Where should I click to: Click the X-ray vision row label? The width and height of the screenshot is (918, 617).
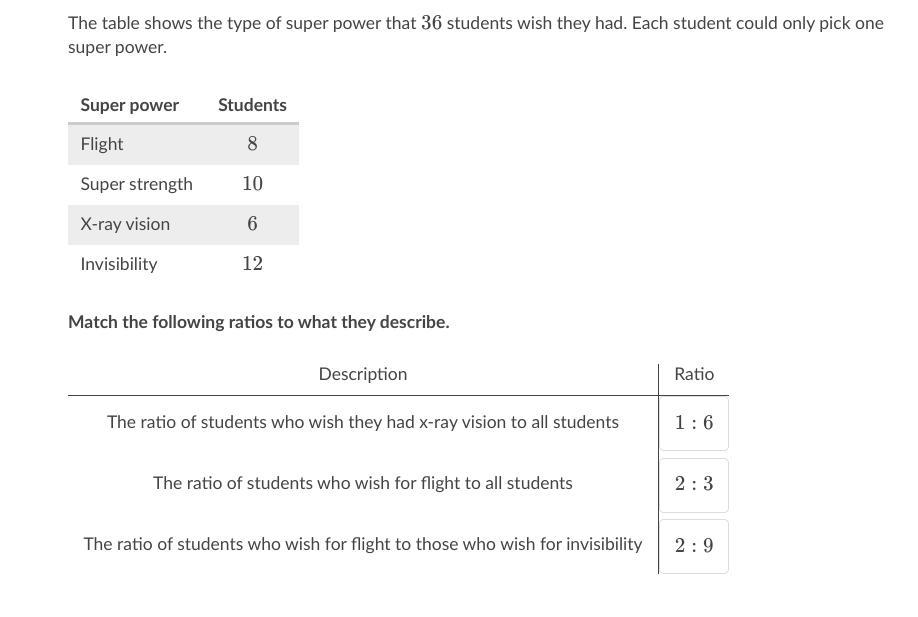[x=125, y=224]
